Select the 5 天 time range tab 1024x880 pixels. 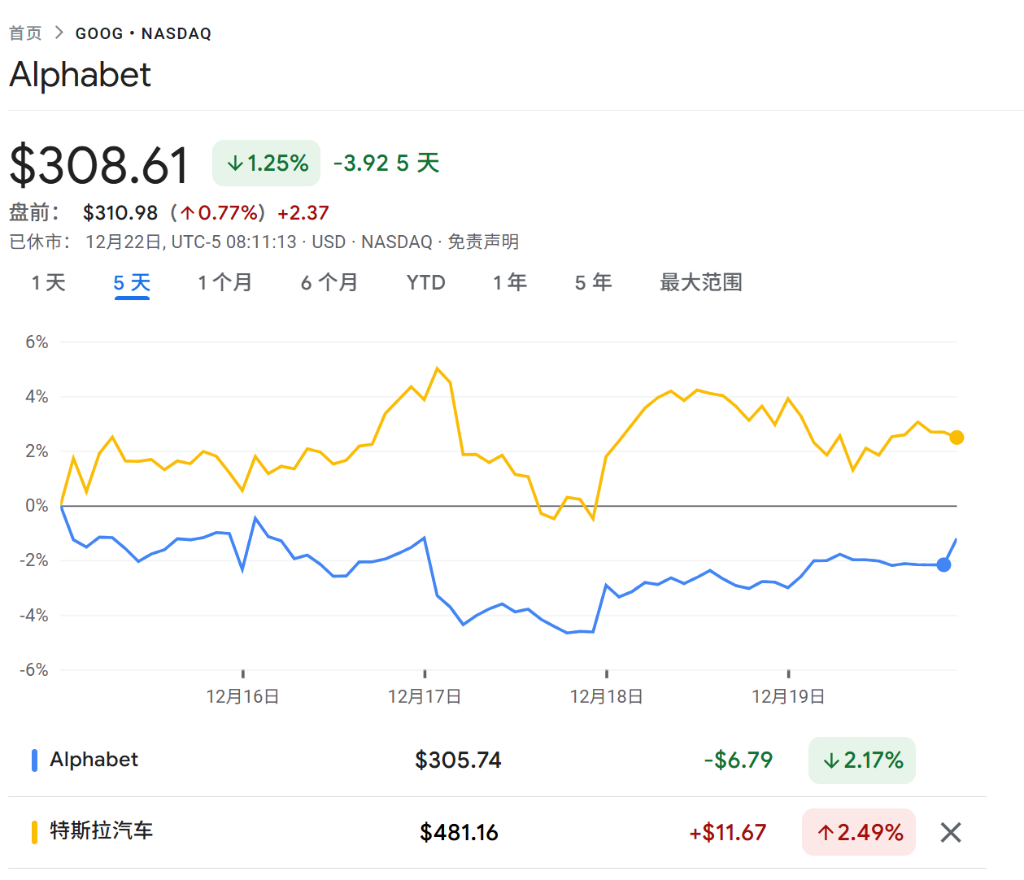[132, 283]
